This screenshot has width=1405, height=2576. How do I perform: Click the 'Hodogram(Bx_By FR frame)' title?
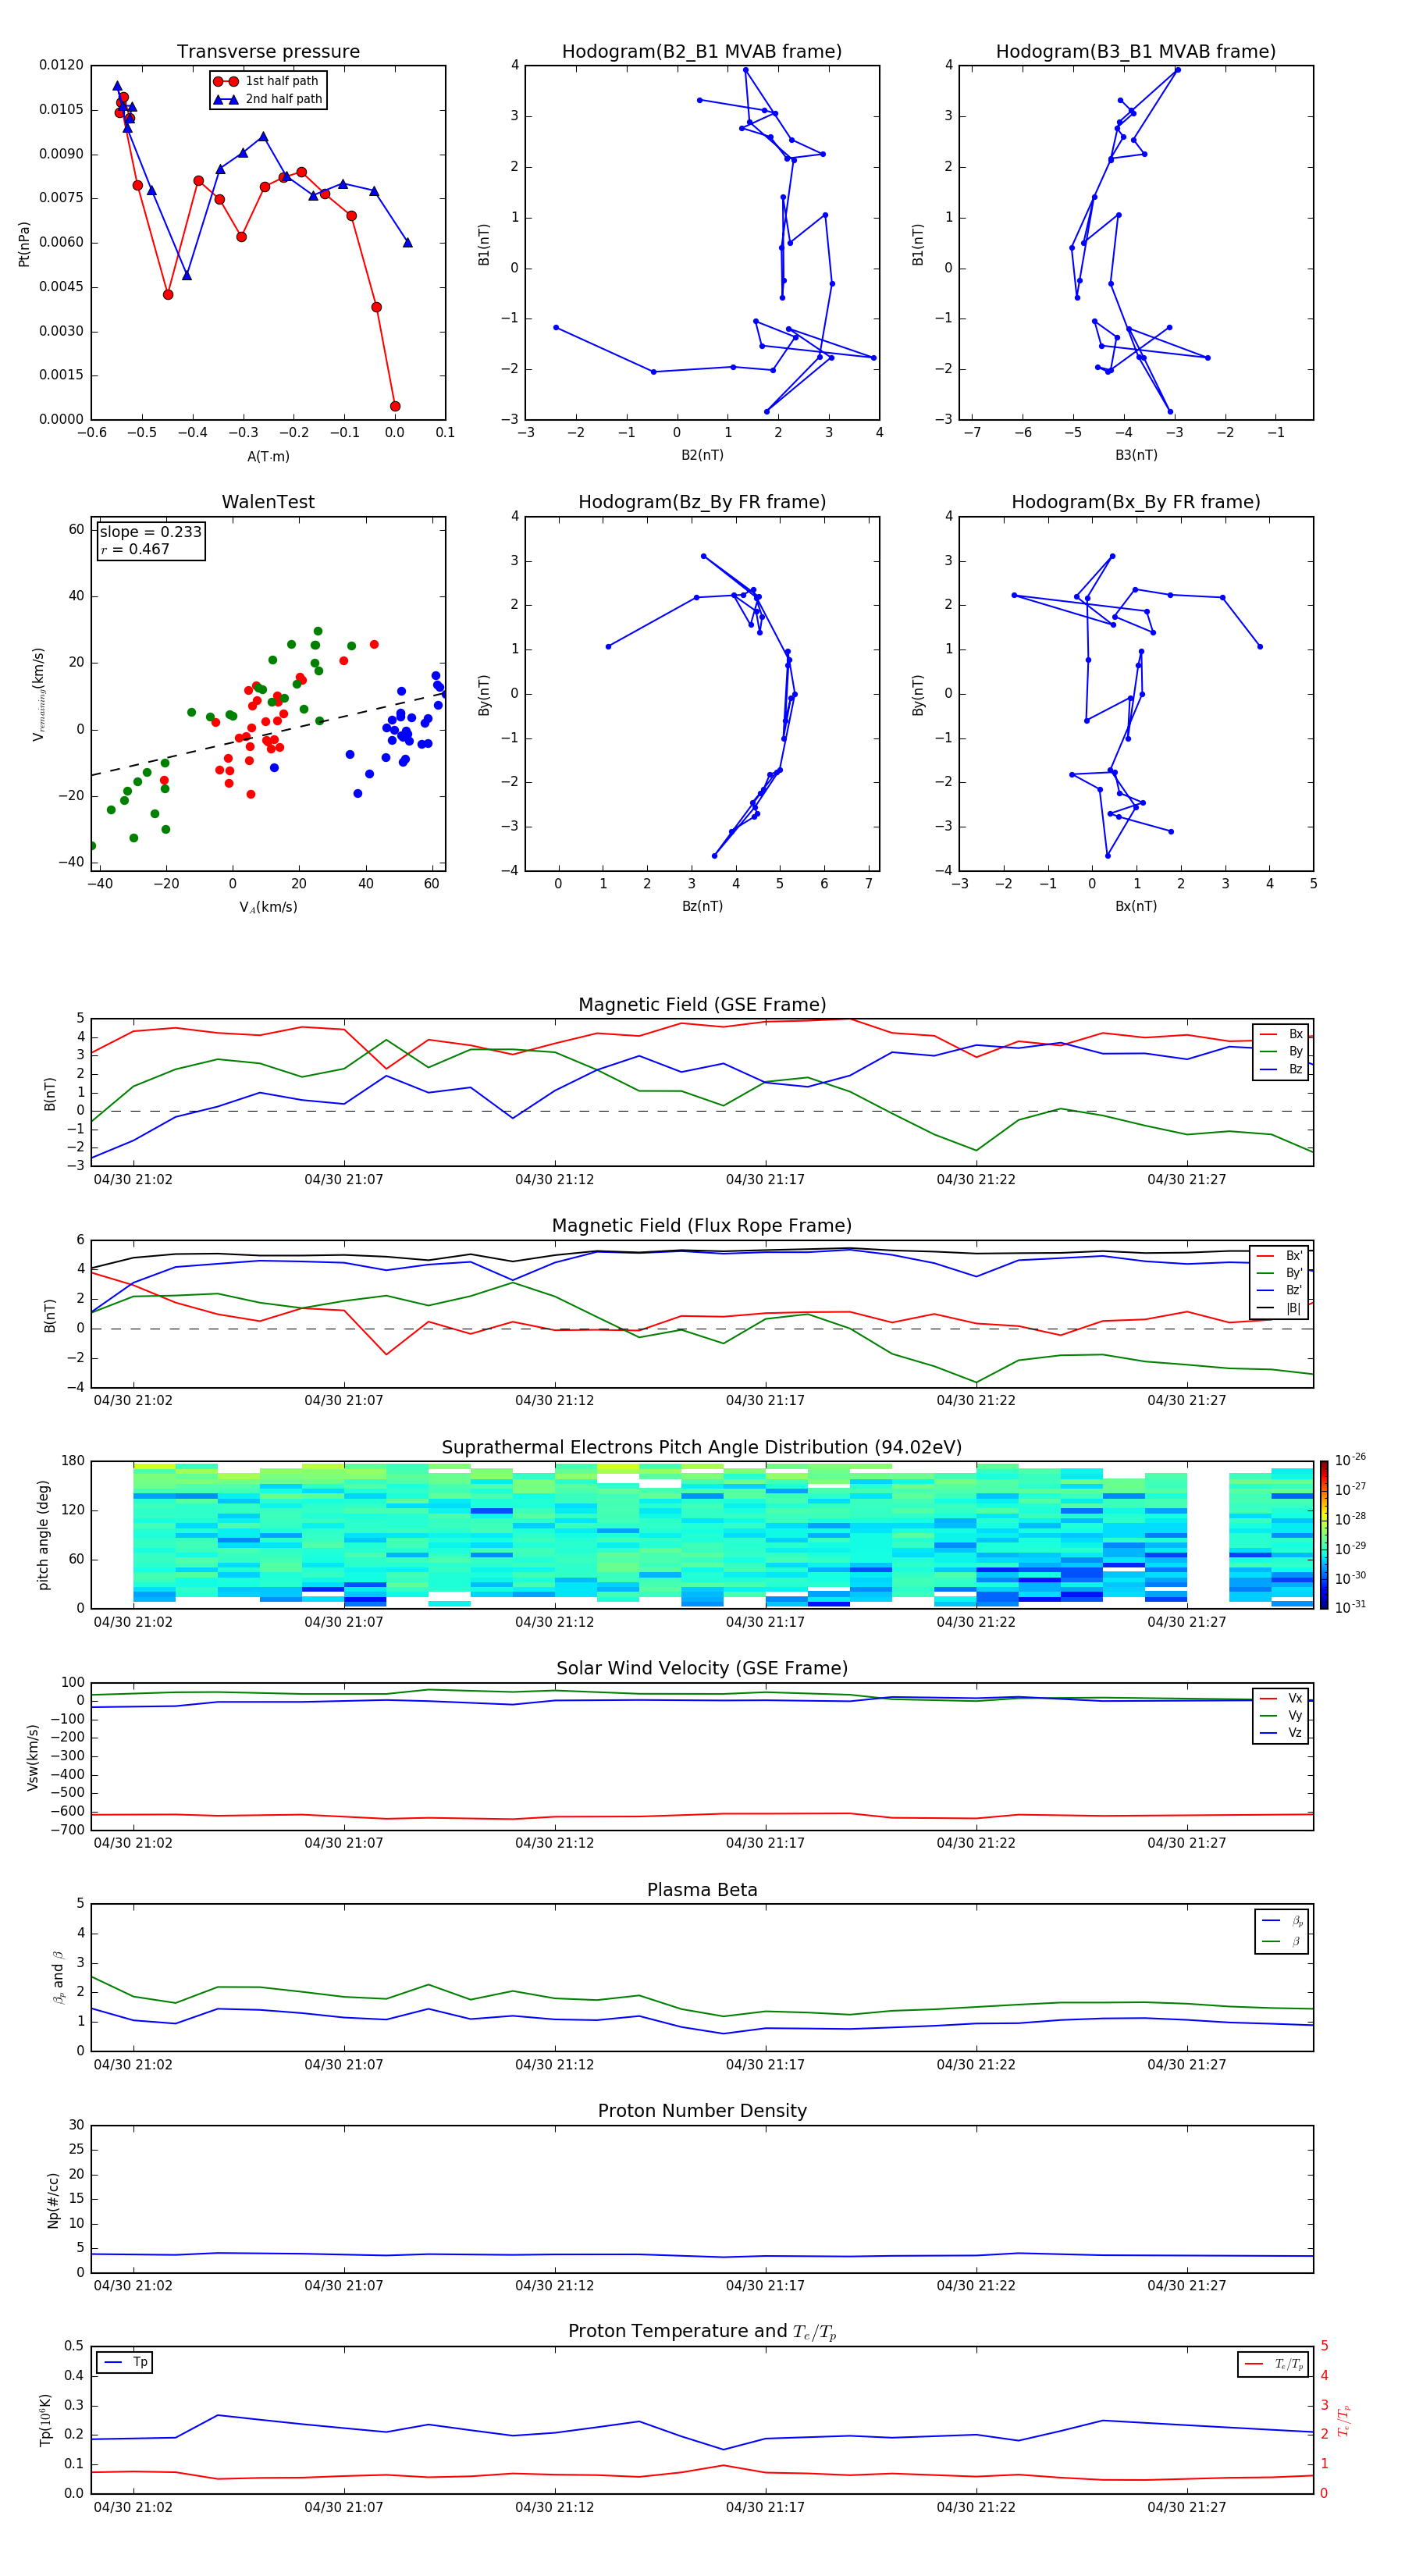[x=1136, y=502]
